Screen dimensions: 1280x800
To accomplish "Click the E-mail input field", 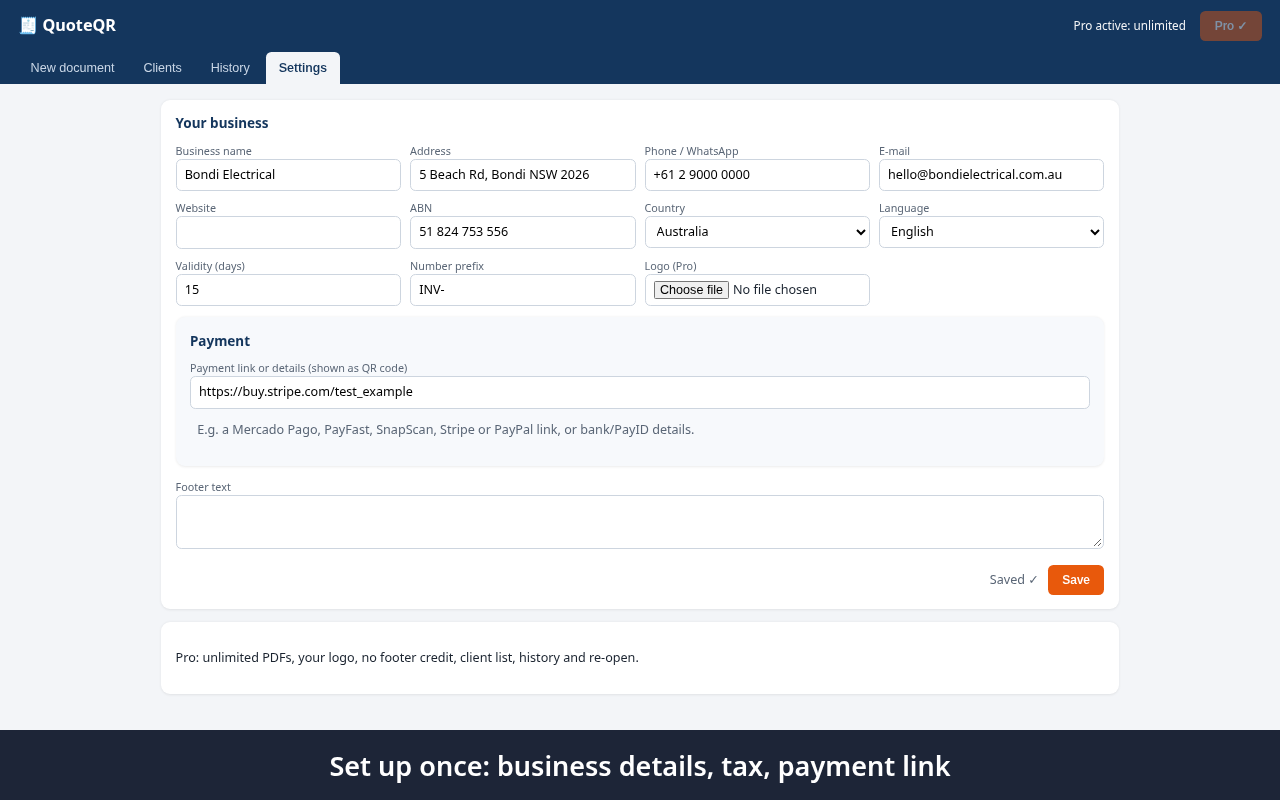I will click(x=991, y=175).
